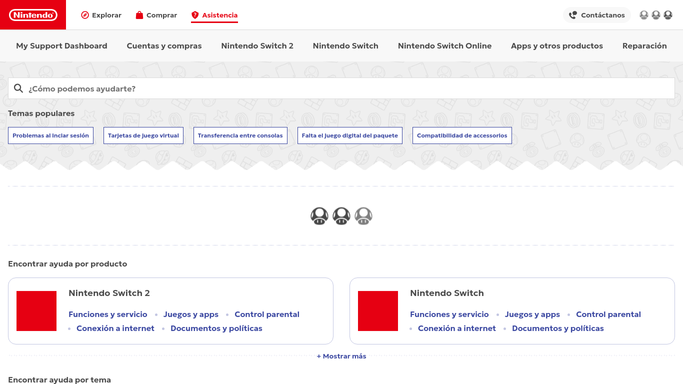Image resolution: width=683 pixels, height=384 pixels.
Task: Open Nintendo Switch 2 card title
Action: 109,293
